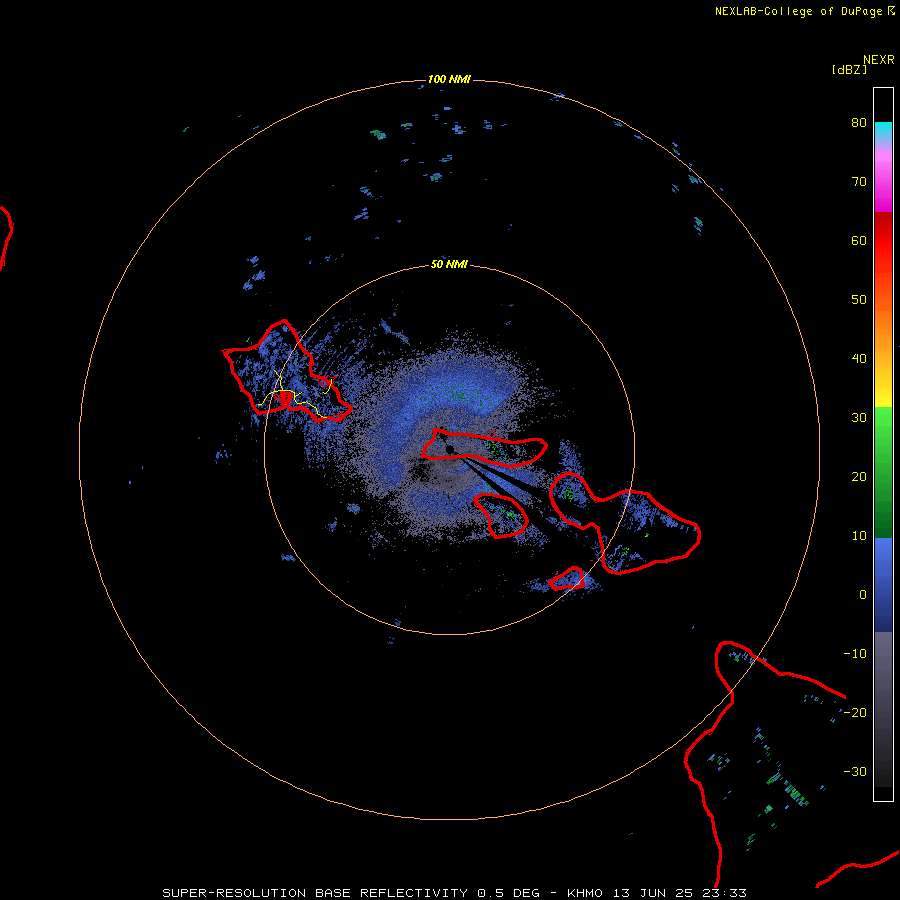
Task: Click the 70 dBZ scale value
Action: (859, 182)
